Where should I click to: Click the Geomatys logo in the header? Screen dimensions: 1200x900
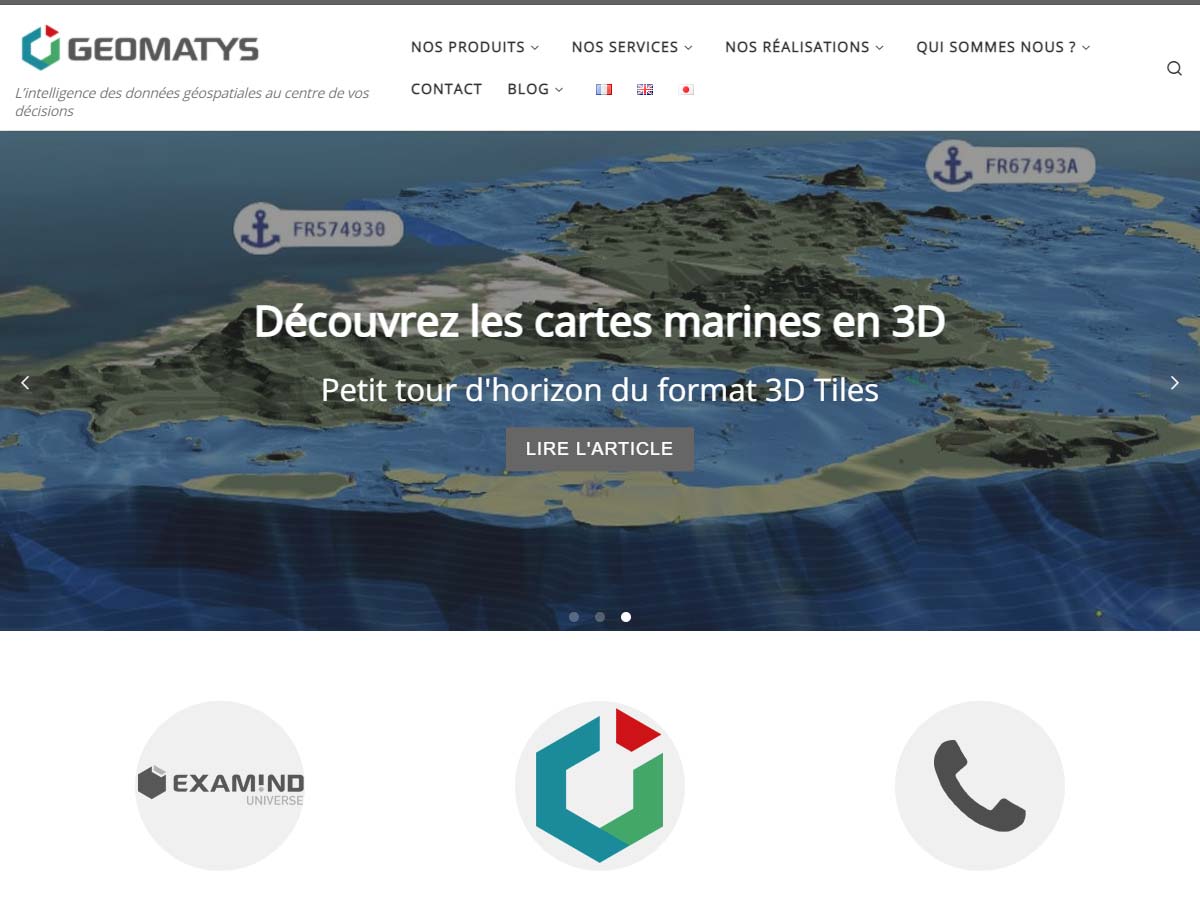point(139,48)
